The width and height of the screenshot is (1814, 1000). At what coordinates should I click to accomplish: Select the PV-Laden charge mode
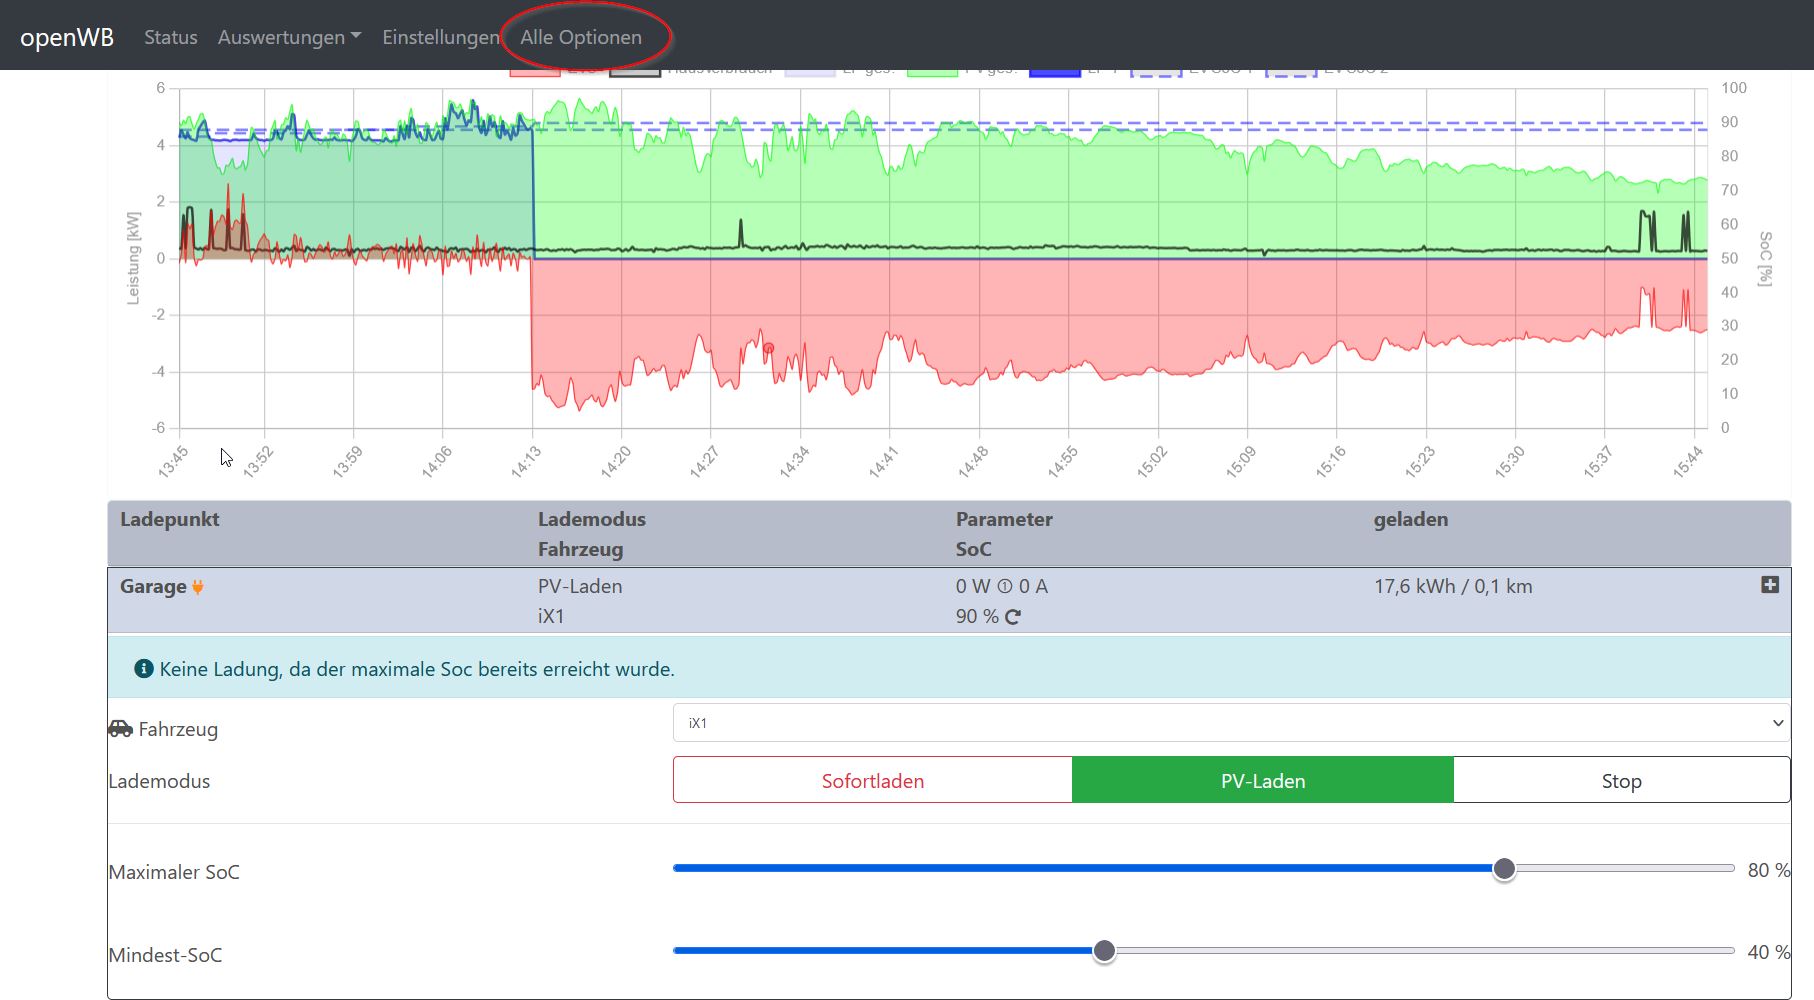tap(1262, 780)
